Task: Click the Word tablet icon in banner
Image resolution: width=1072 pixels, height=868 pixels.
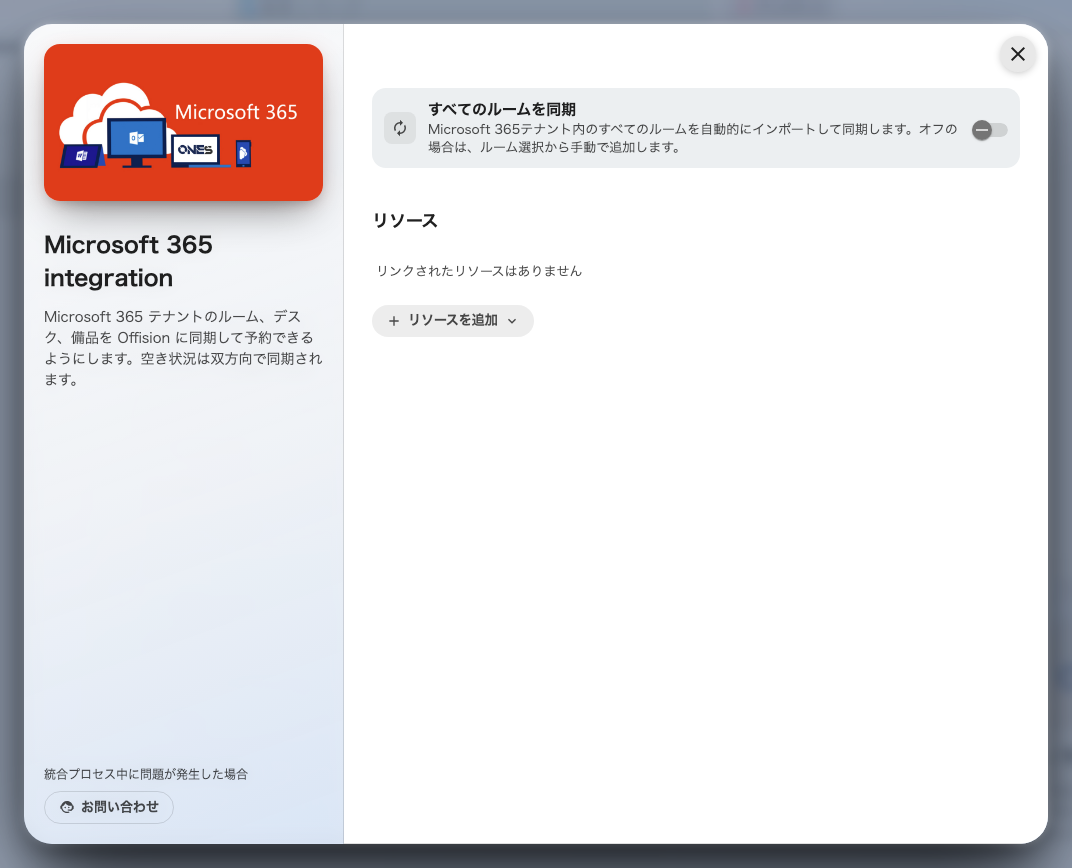Action: point(81,156)
